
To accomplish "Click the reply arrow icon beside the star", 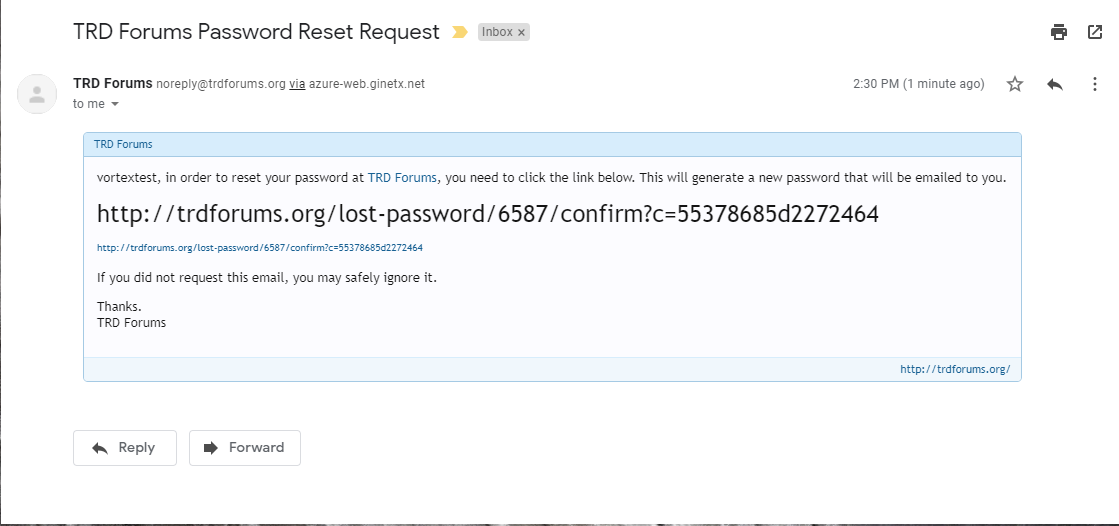I will pos(1055,84).
